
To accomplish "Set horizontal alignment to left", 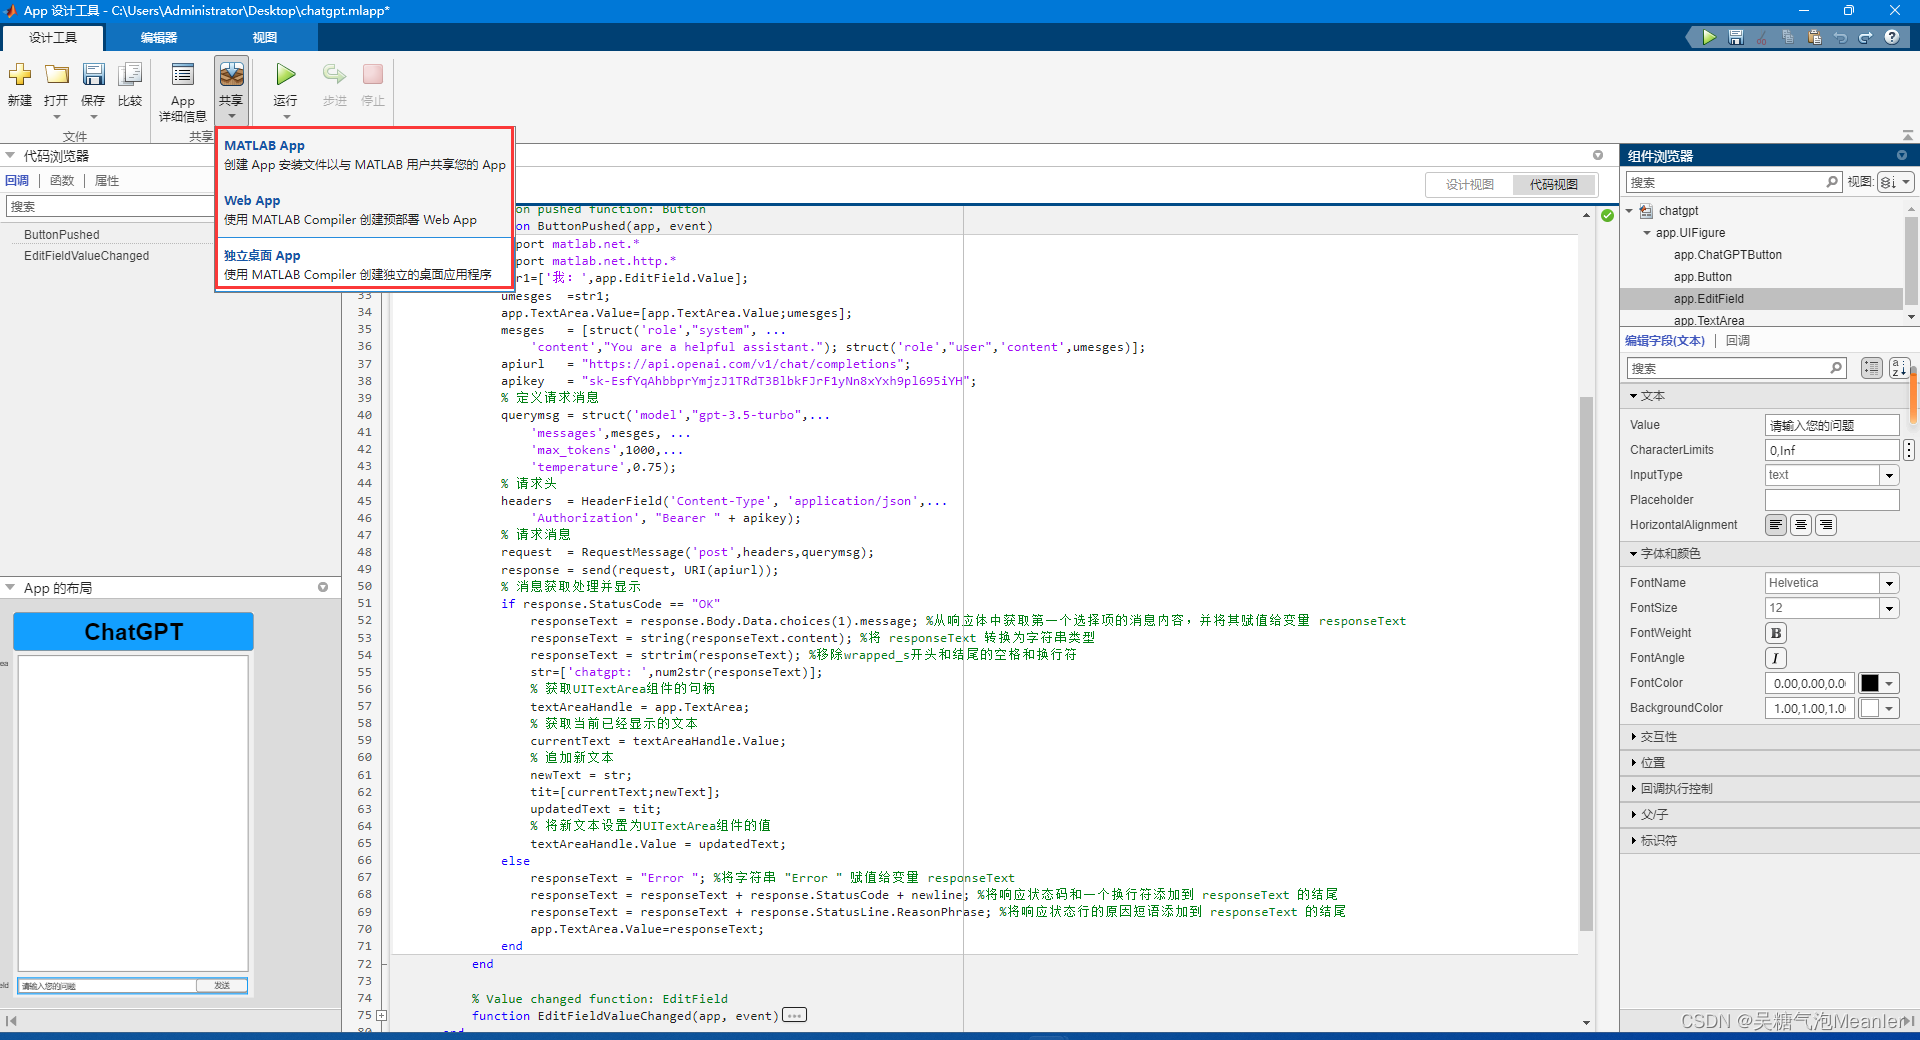I will (x=1776, y=525).
